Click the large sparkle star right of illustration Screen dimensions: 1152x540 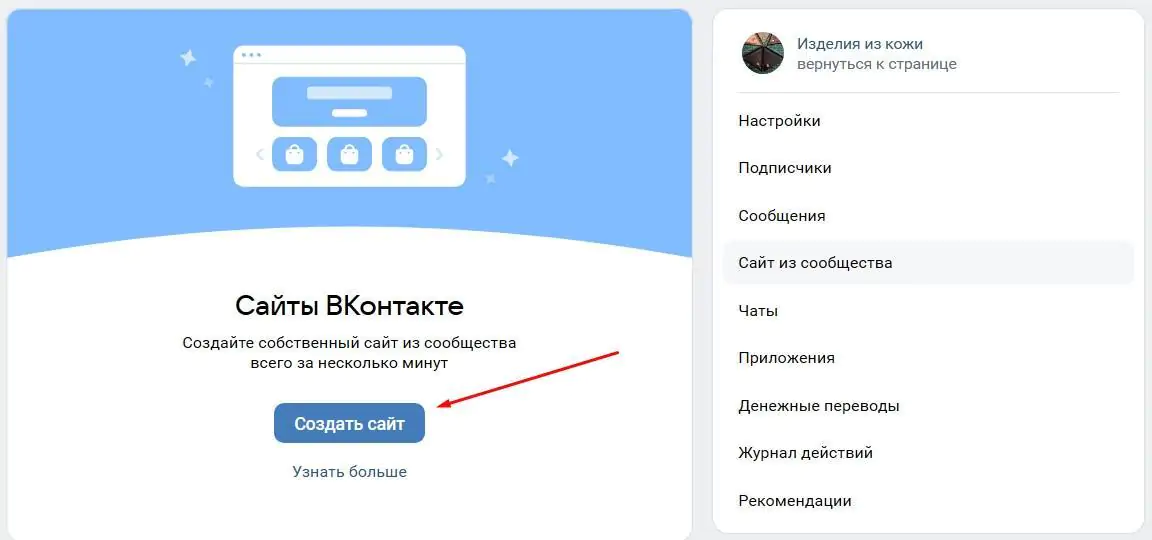pos(510,157)
